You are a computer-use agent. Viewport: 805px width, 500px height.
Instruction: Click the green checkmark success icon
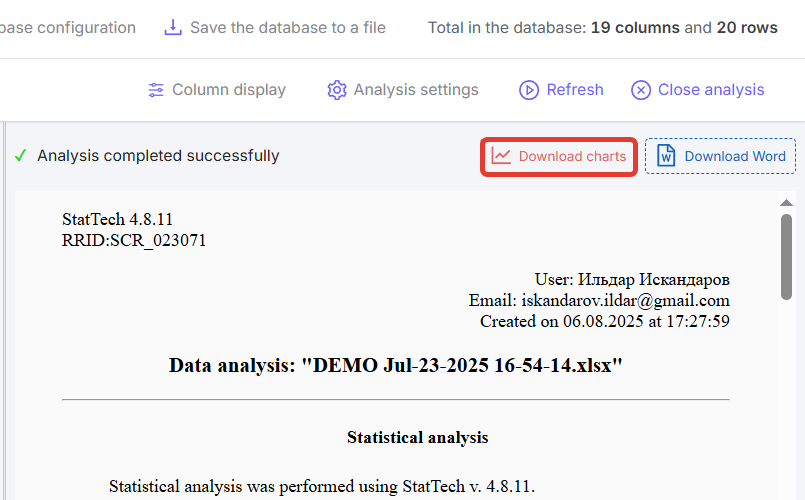click(20, 156)
